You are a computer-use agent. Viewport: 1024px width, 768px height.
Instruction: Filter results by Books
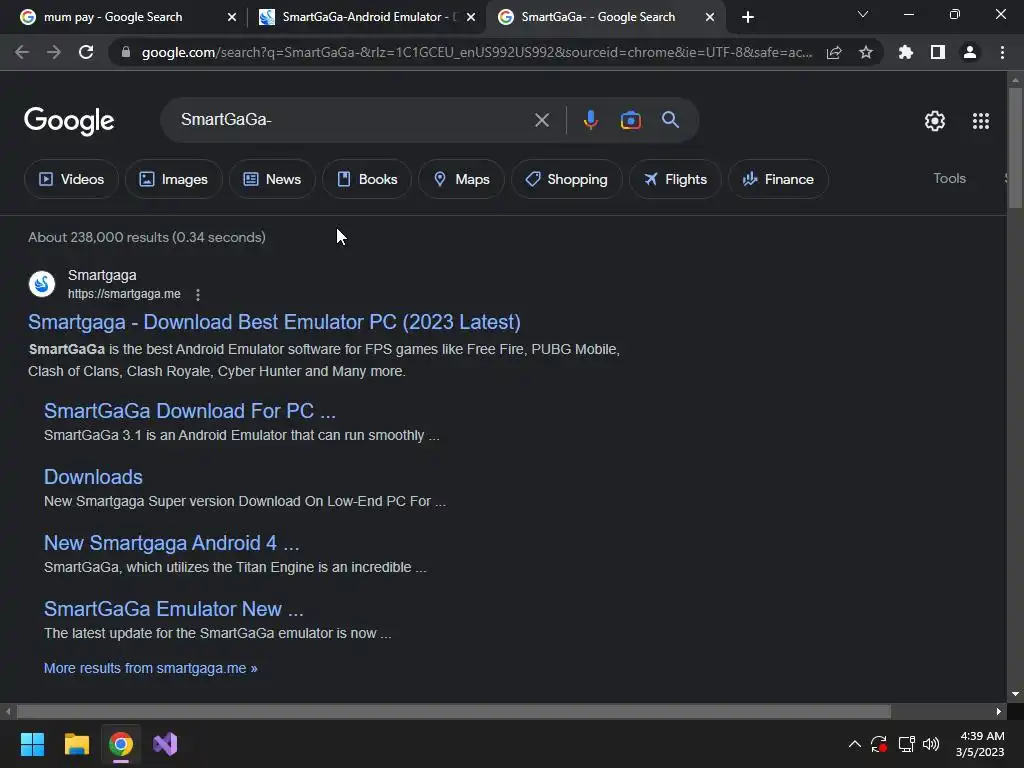pyautogui.click(x=367, y=179)
